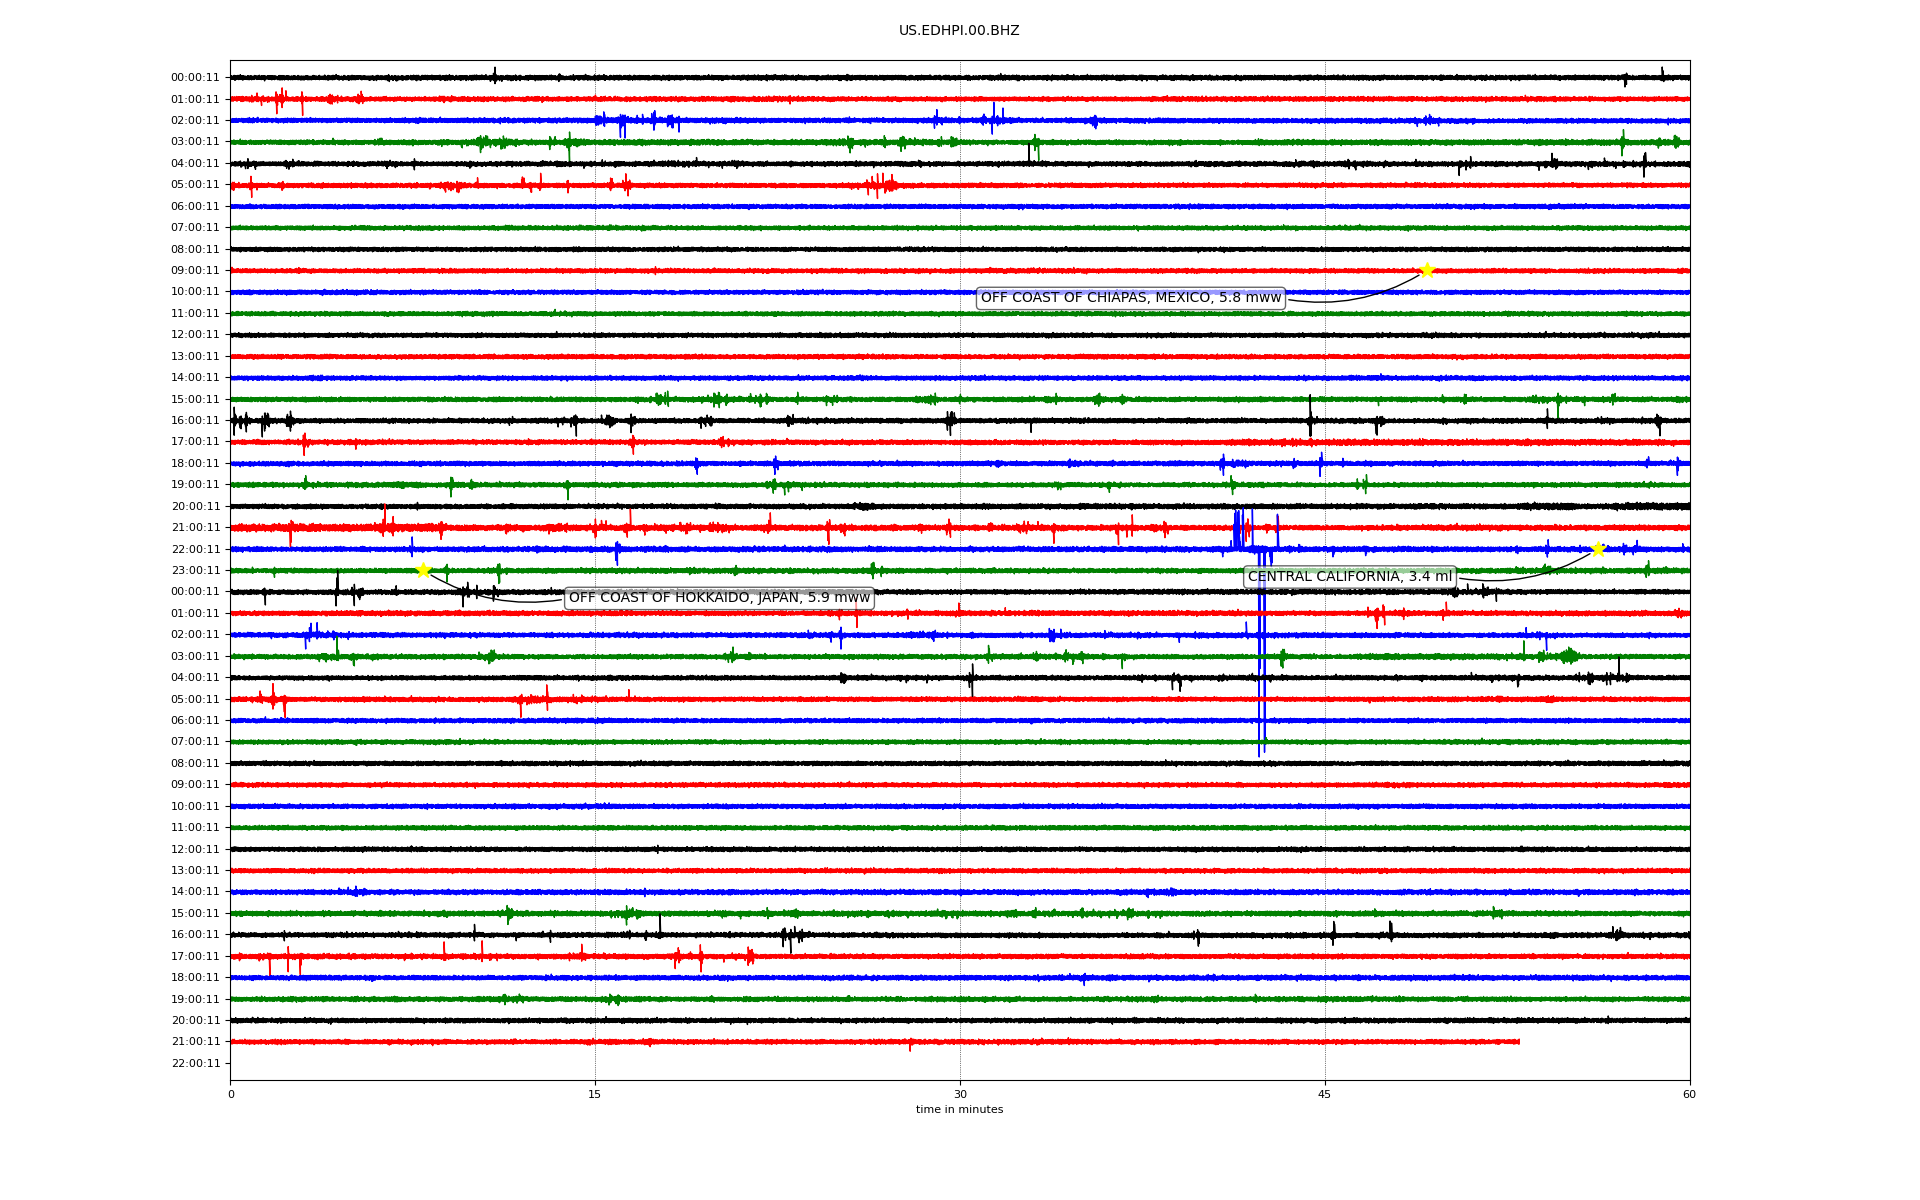1920x1200 pixels.
Task: Click the yellow star for Hokkaido event
Action: click(x=423, y=570)
